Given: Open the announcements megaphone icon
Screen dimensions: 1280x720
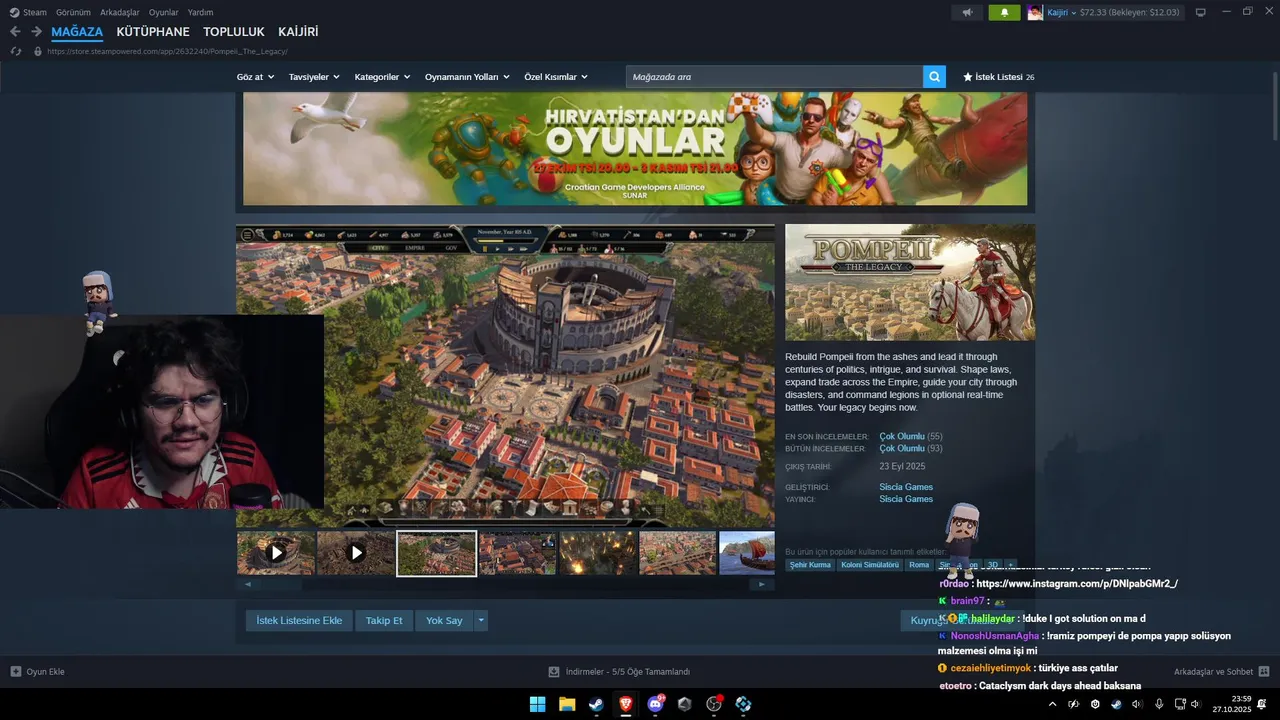Looking at the screenshot, I should (966, 12).
